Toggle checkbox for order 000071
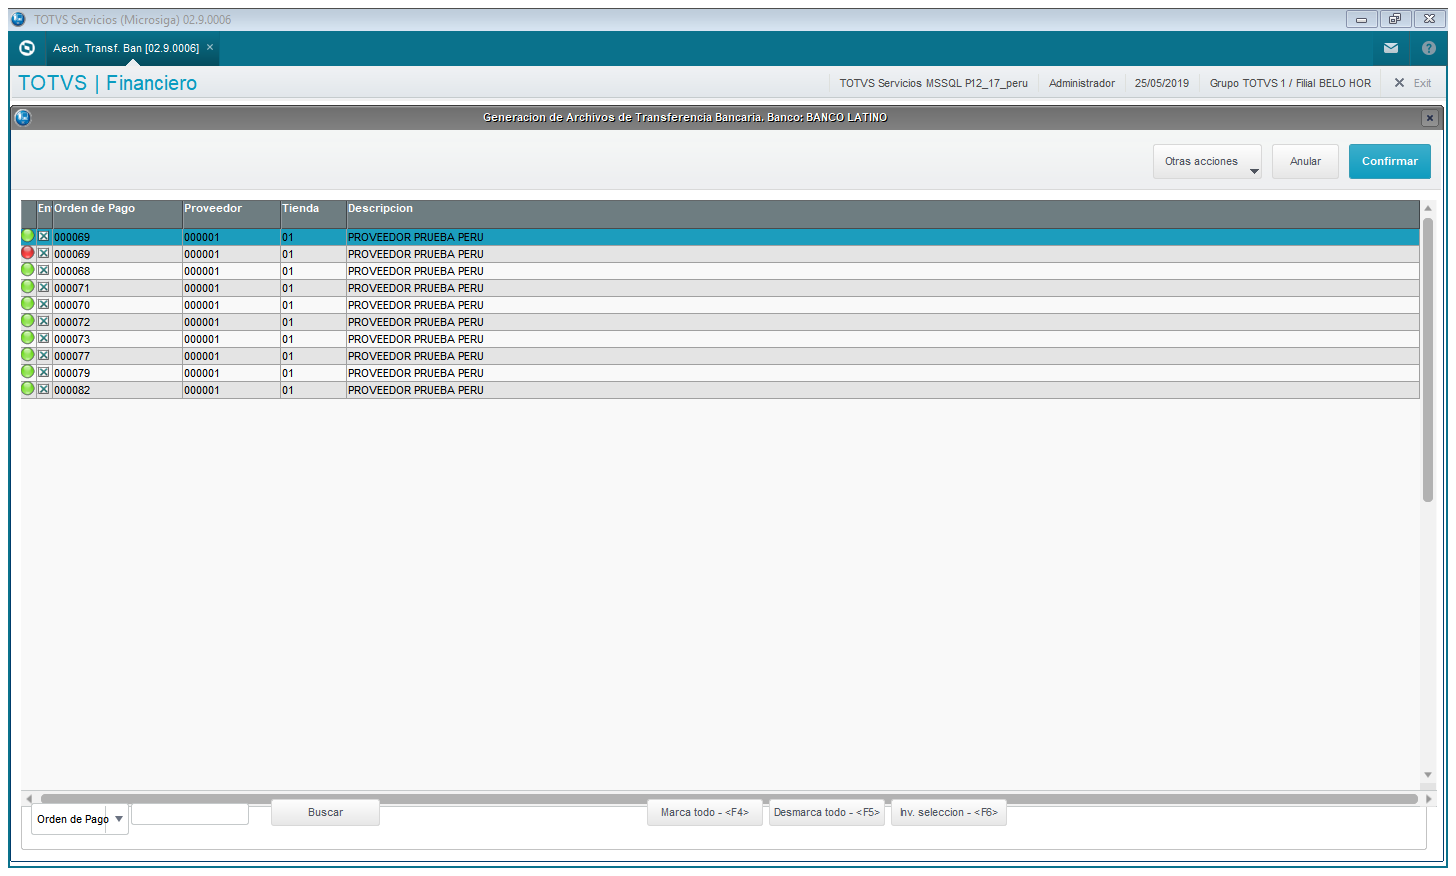Screen dimensions: 1456x876 [x=43, y=287]
